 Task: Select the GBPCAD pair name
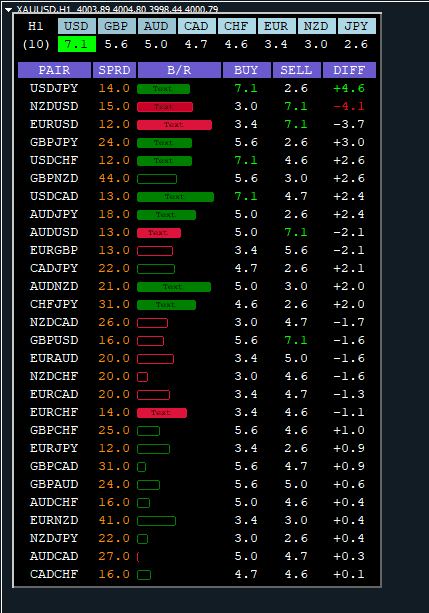coord(54,466)
